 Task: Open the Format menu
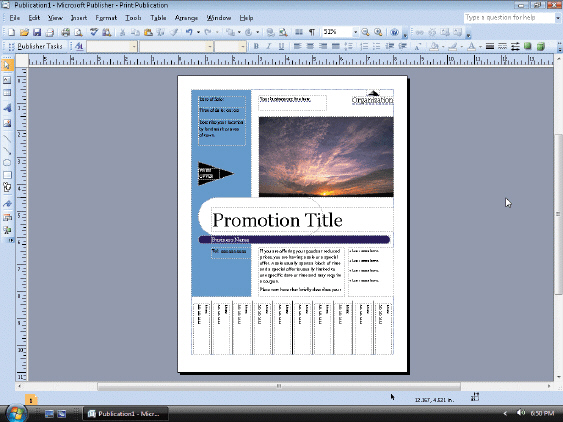pyautogui.click(x=106, y=18)
